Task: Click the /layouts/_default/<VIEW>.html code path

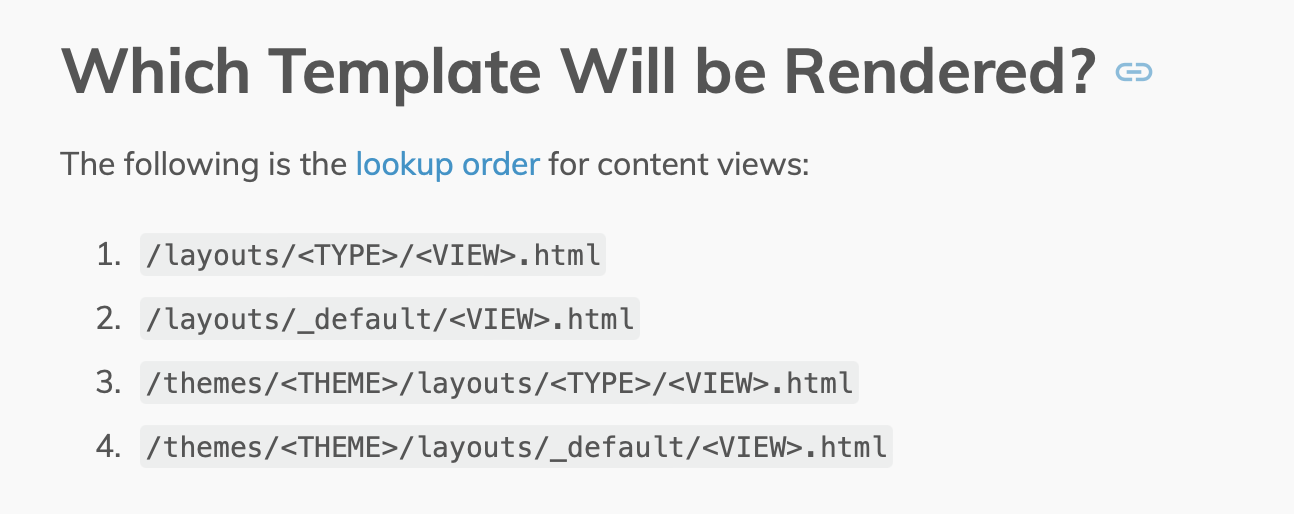Action: pyautogui.click(x=389, y=320)
